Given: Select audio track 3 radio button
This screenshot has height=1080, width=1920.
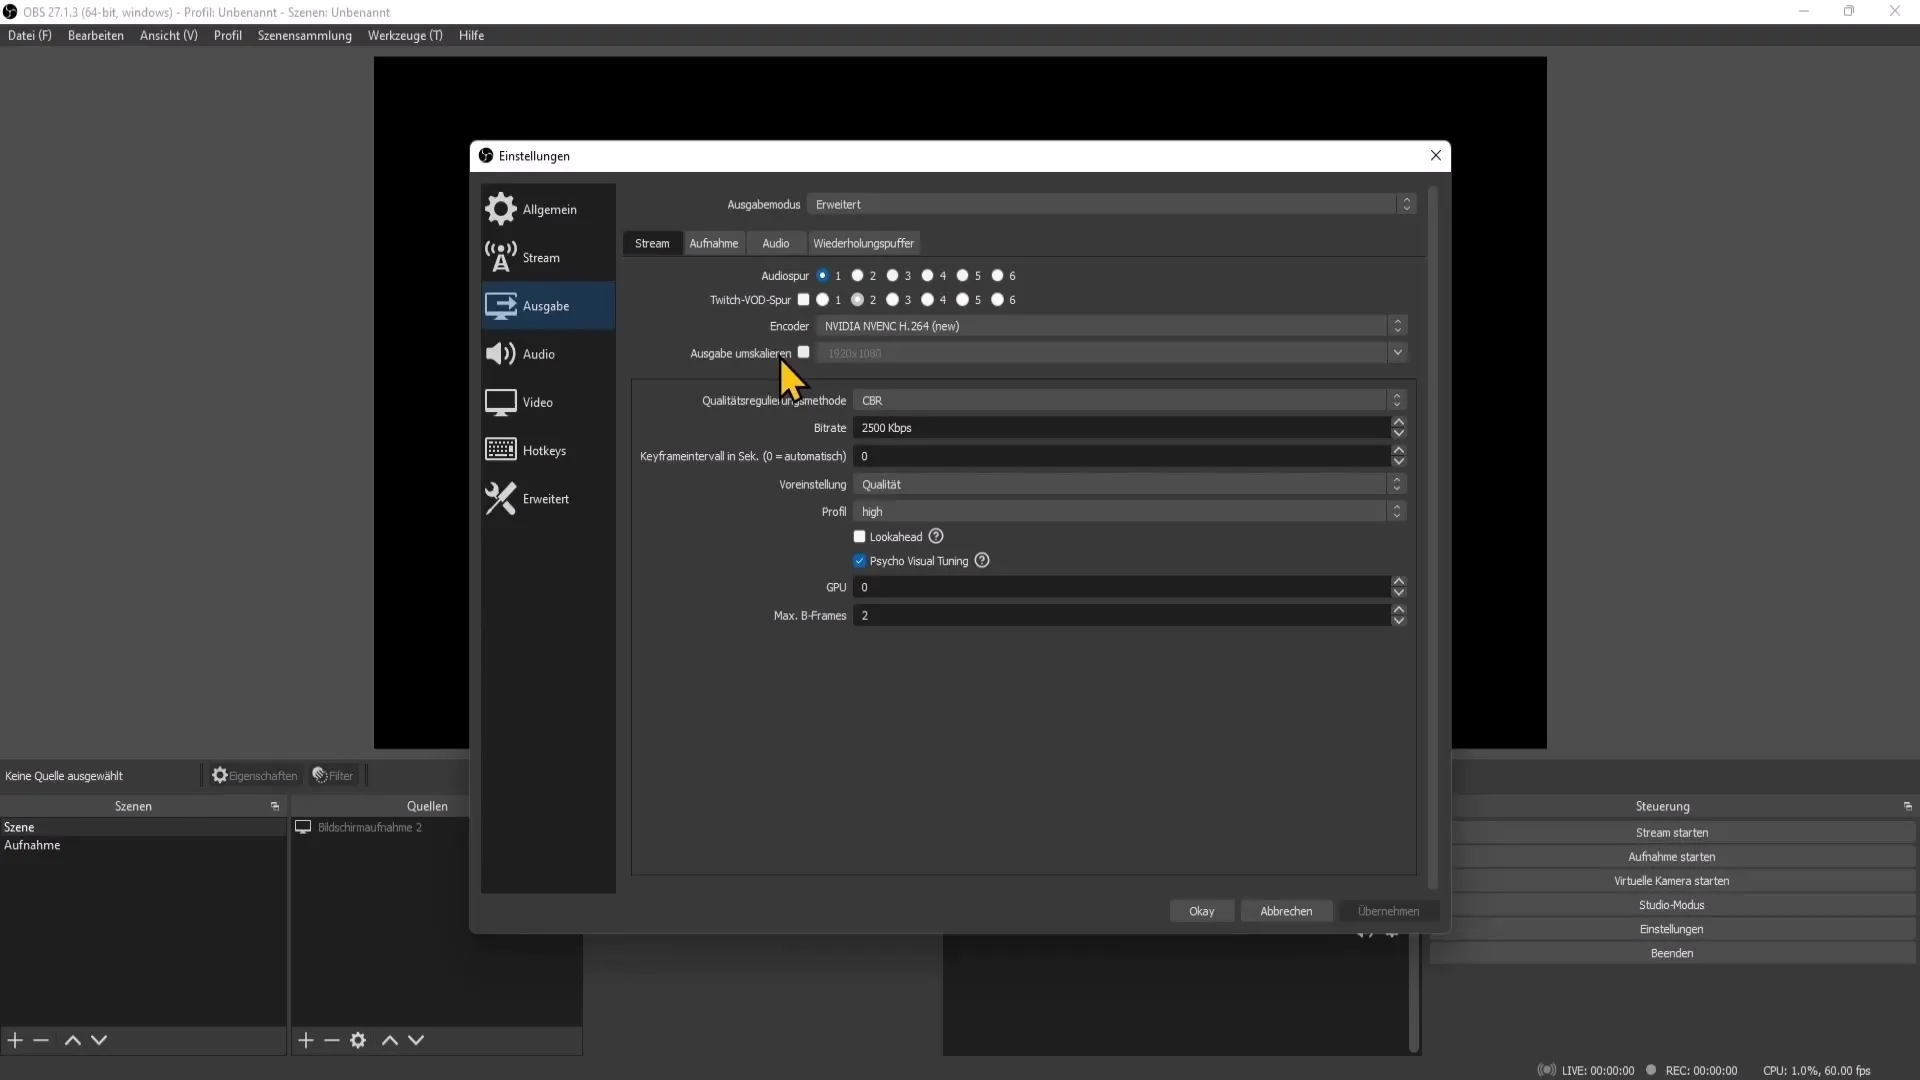Looking at the screenshot, I should tap(893, 276).
